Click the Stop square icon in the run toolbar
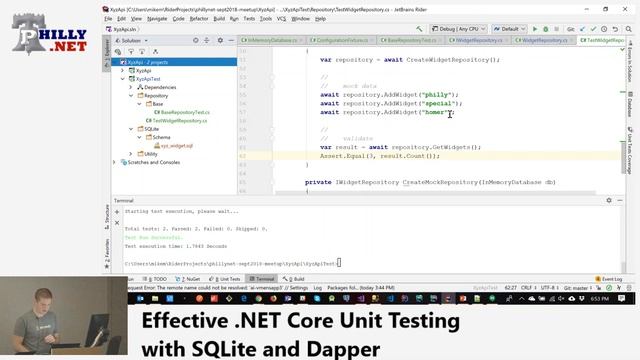Viewport: 640px width, 360px height. pos(556,29)
